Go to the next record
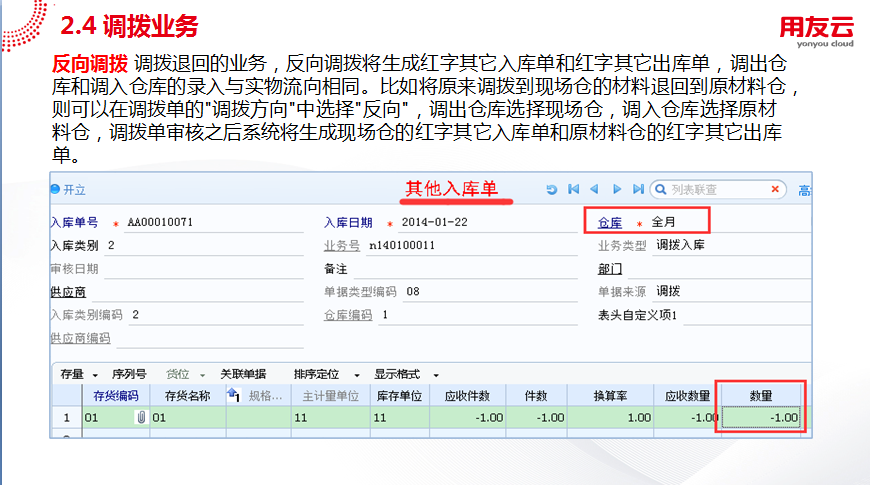Screen dimensions: 870x485 [x=617, y=189]
